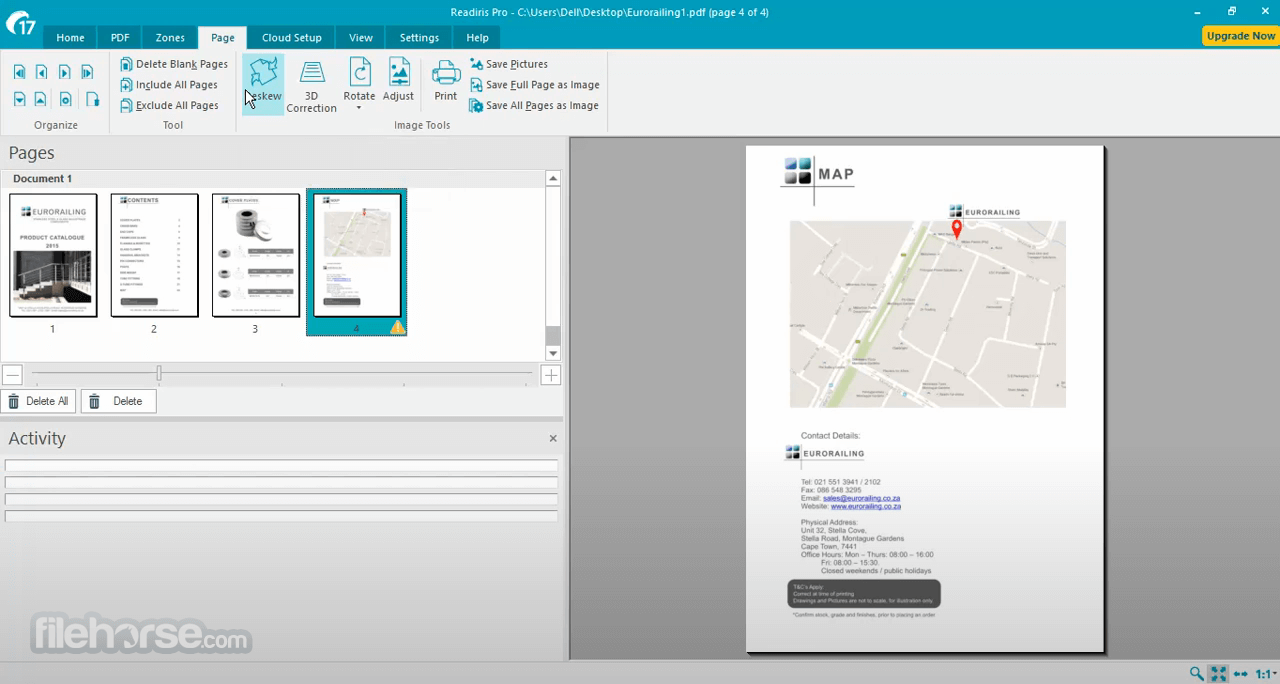Switch to the Home tab
This screenshot has height=684, width=1280.
tap(70, 38)
